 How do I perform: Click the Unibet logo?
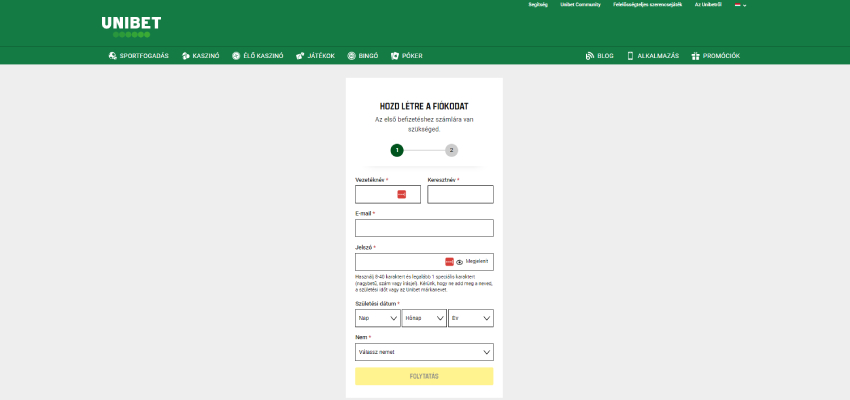click(x=131, y=27)
